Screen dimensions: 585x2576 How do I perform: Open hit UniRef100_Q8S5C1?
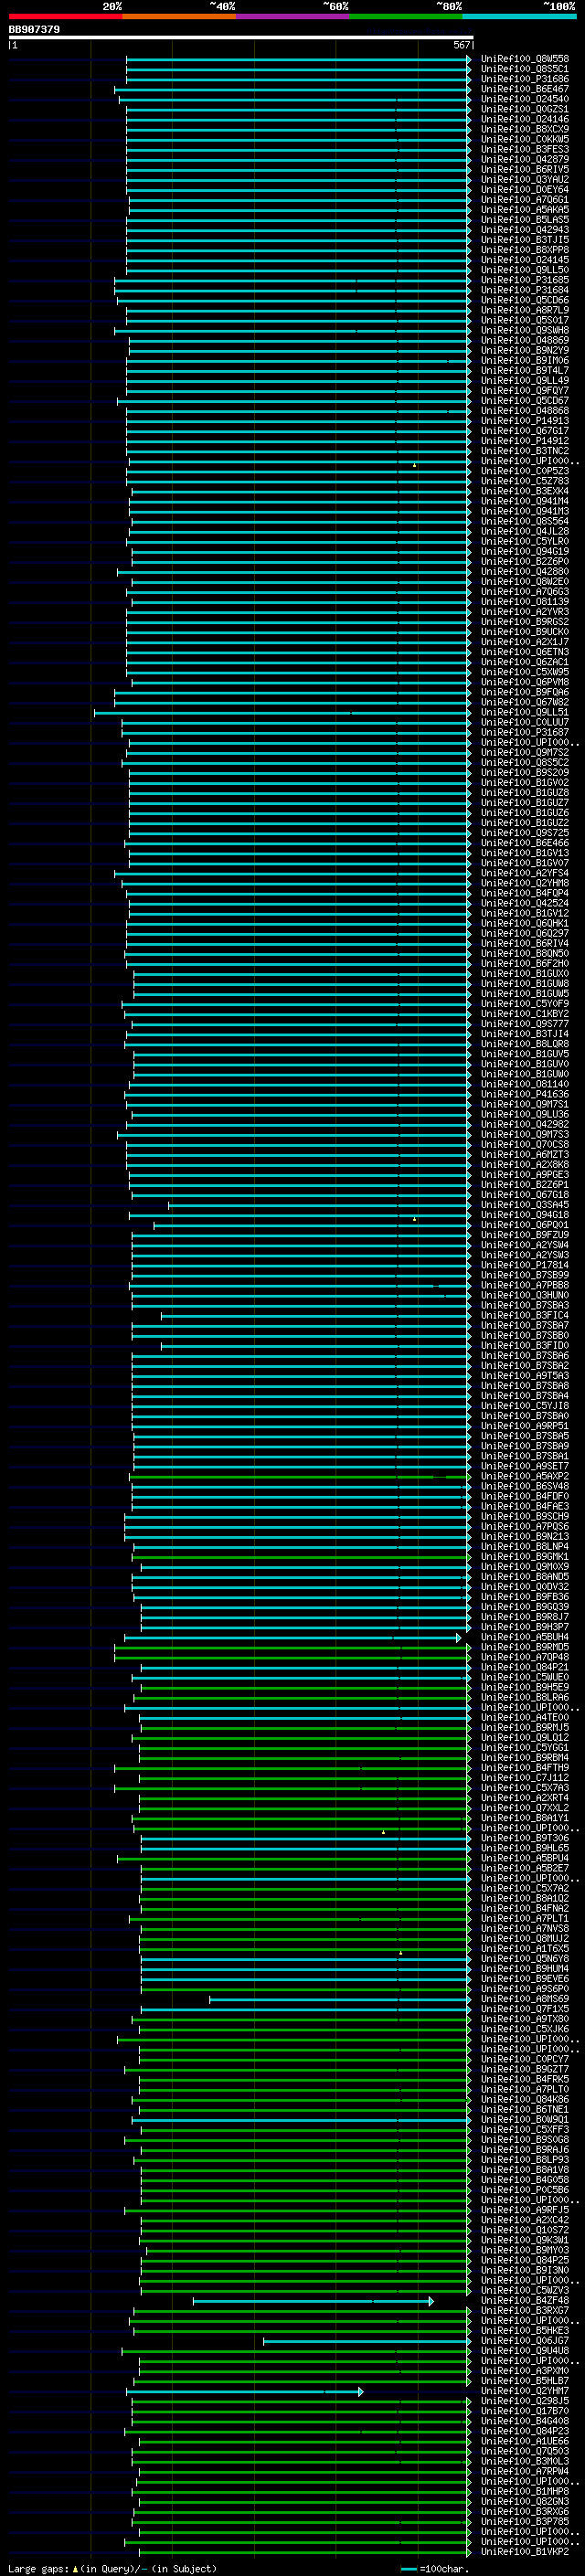525,69
